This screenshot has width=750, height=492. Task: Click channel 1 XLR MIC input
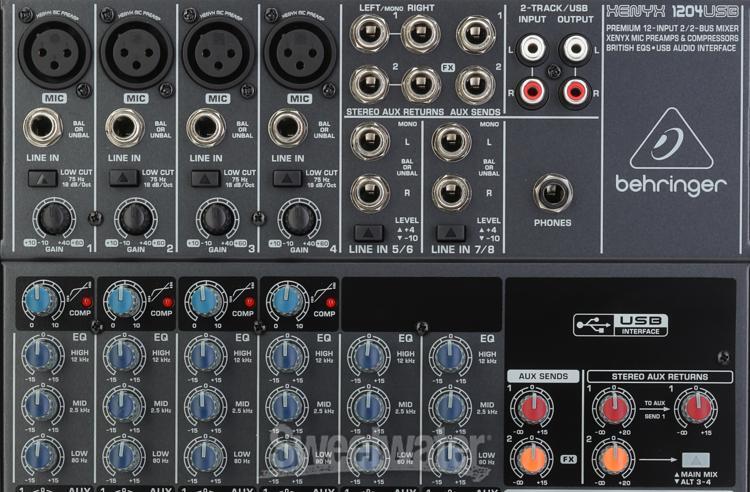pyautogui.click(x=55, y=52)
